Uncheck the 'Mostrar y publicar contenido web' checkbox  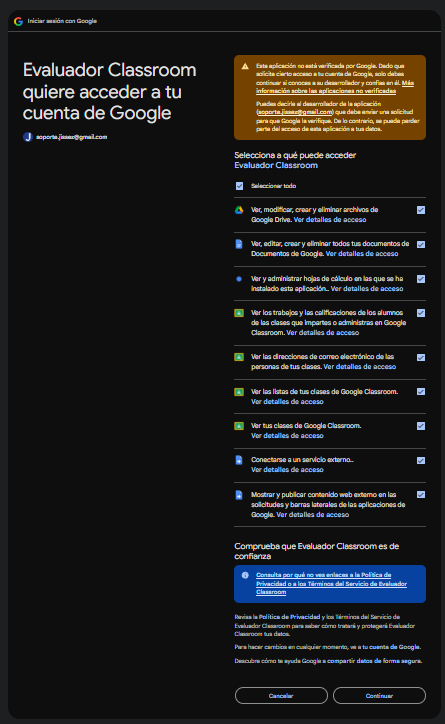pos(421,495)
